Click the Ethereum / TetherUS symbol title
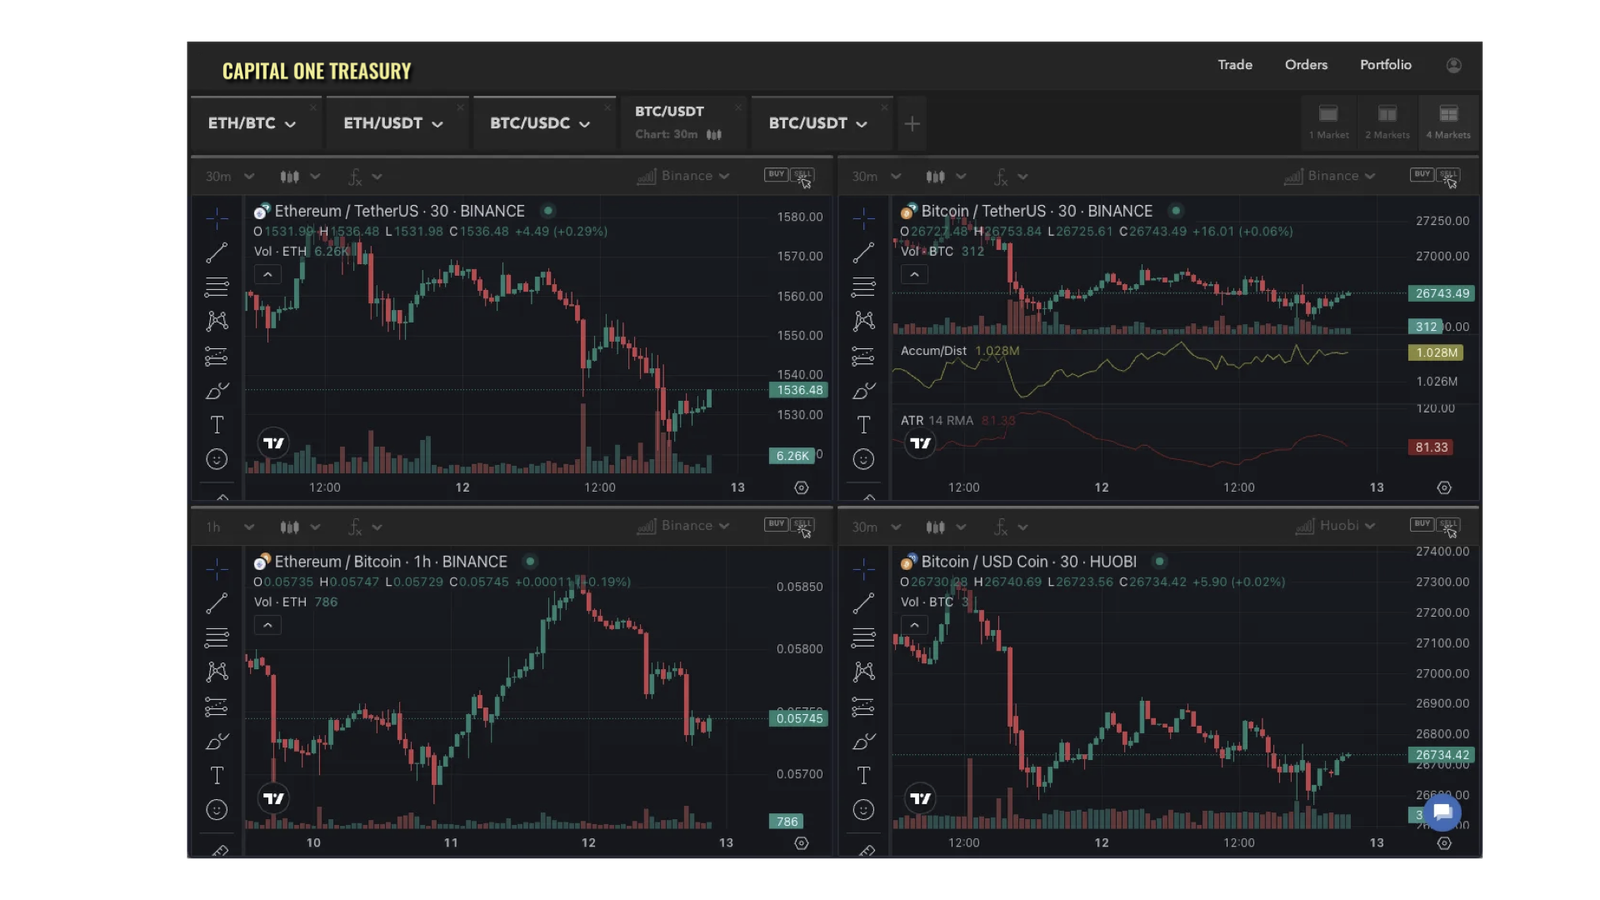 399,211
